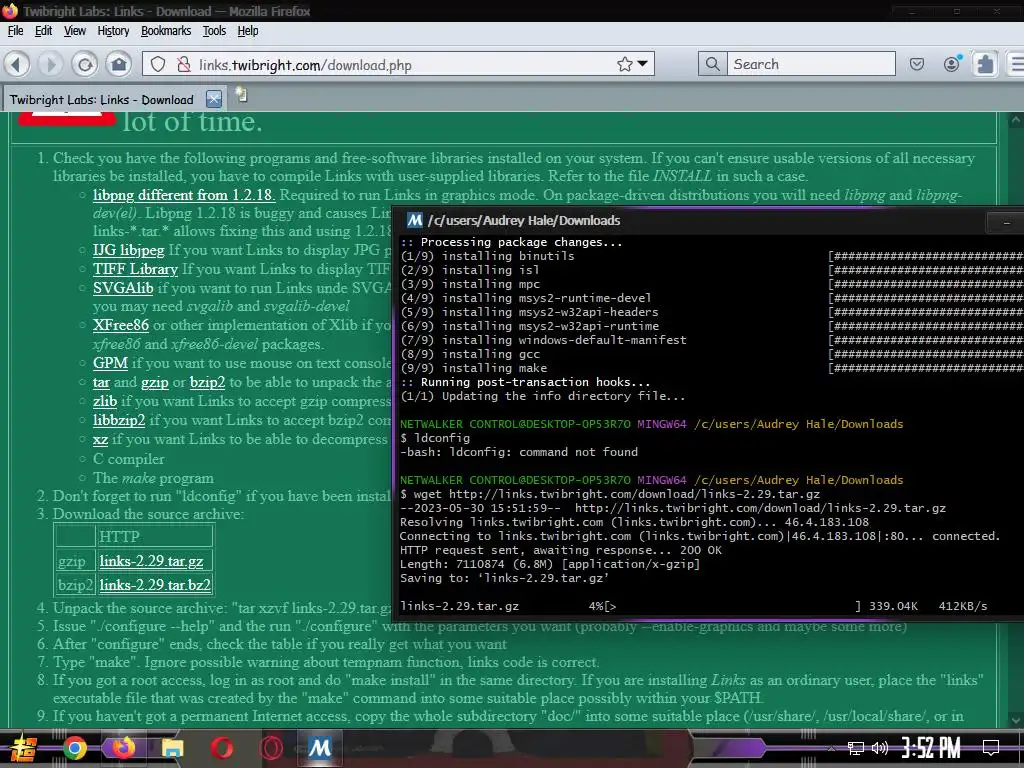Click the "$ ldconfig" command line in the terminal

pos(435,438)
